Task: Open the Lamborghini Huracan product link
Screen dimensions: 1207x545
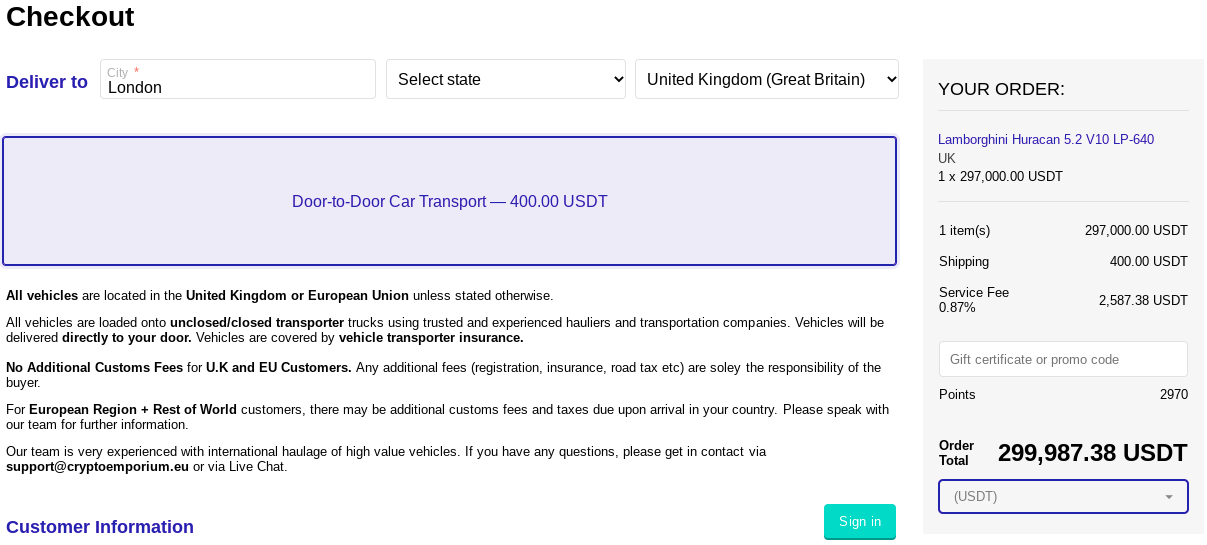Action: point(1046,140)
